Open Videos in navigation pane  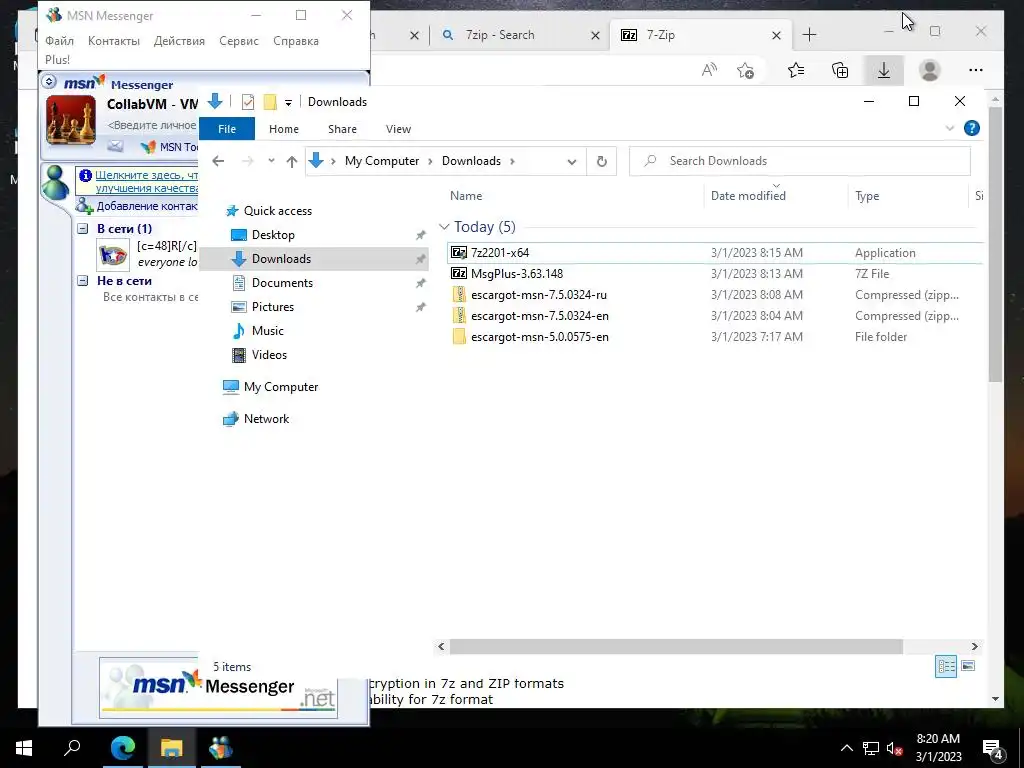coord(269,355)
